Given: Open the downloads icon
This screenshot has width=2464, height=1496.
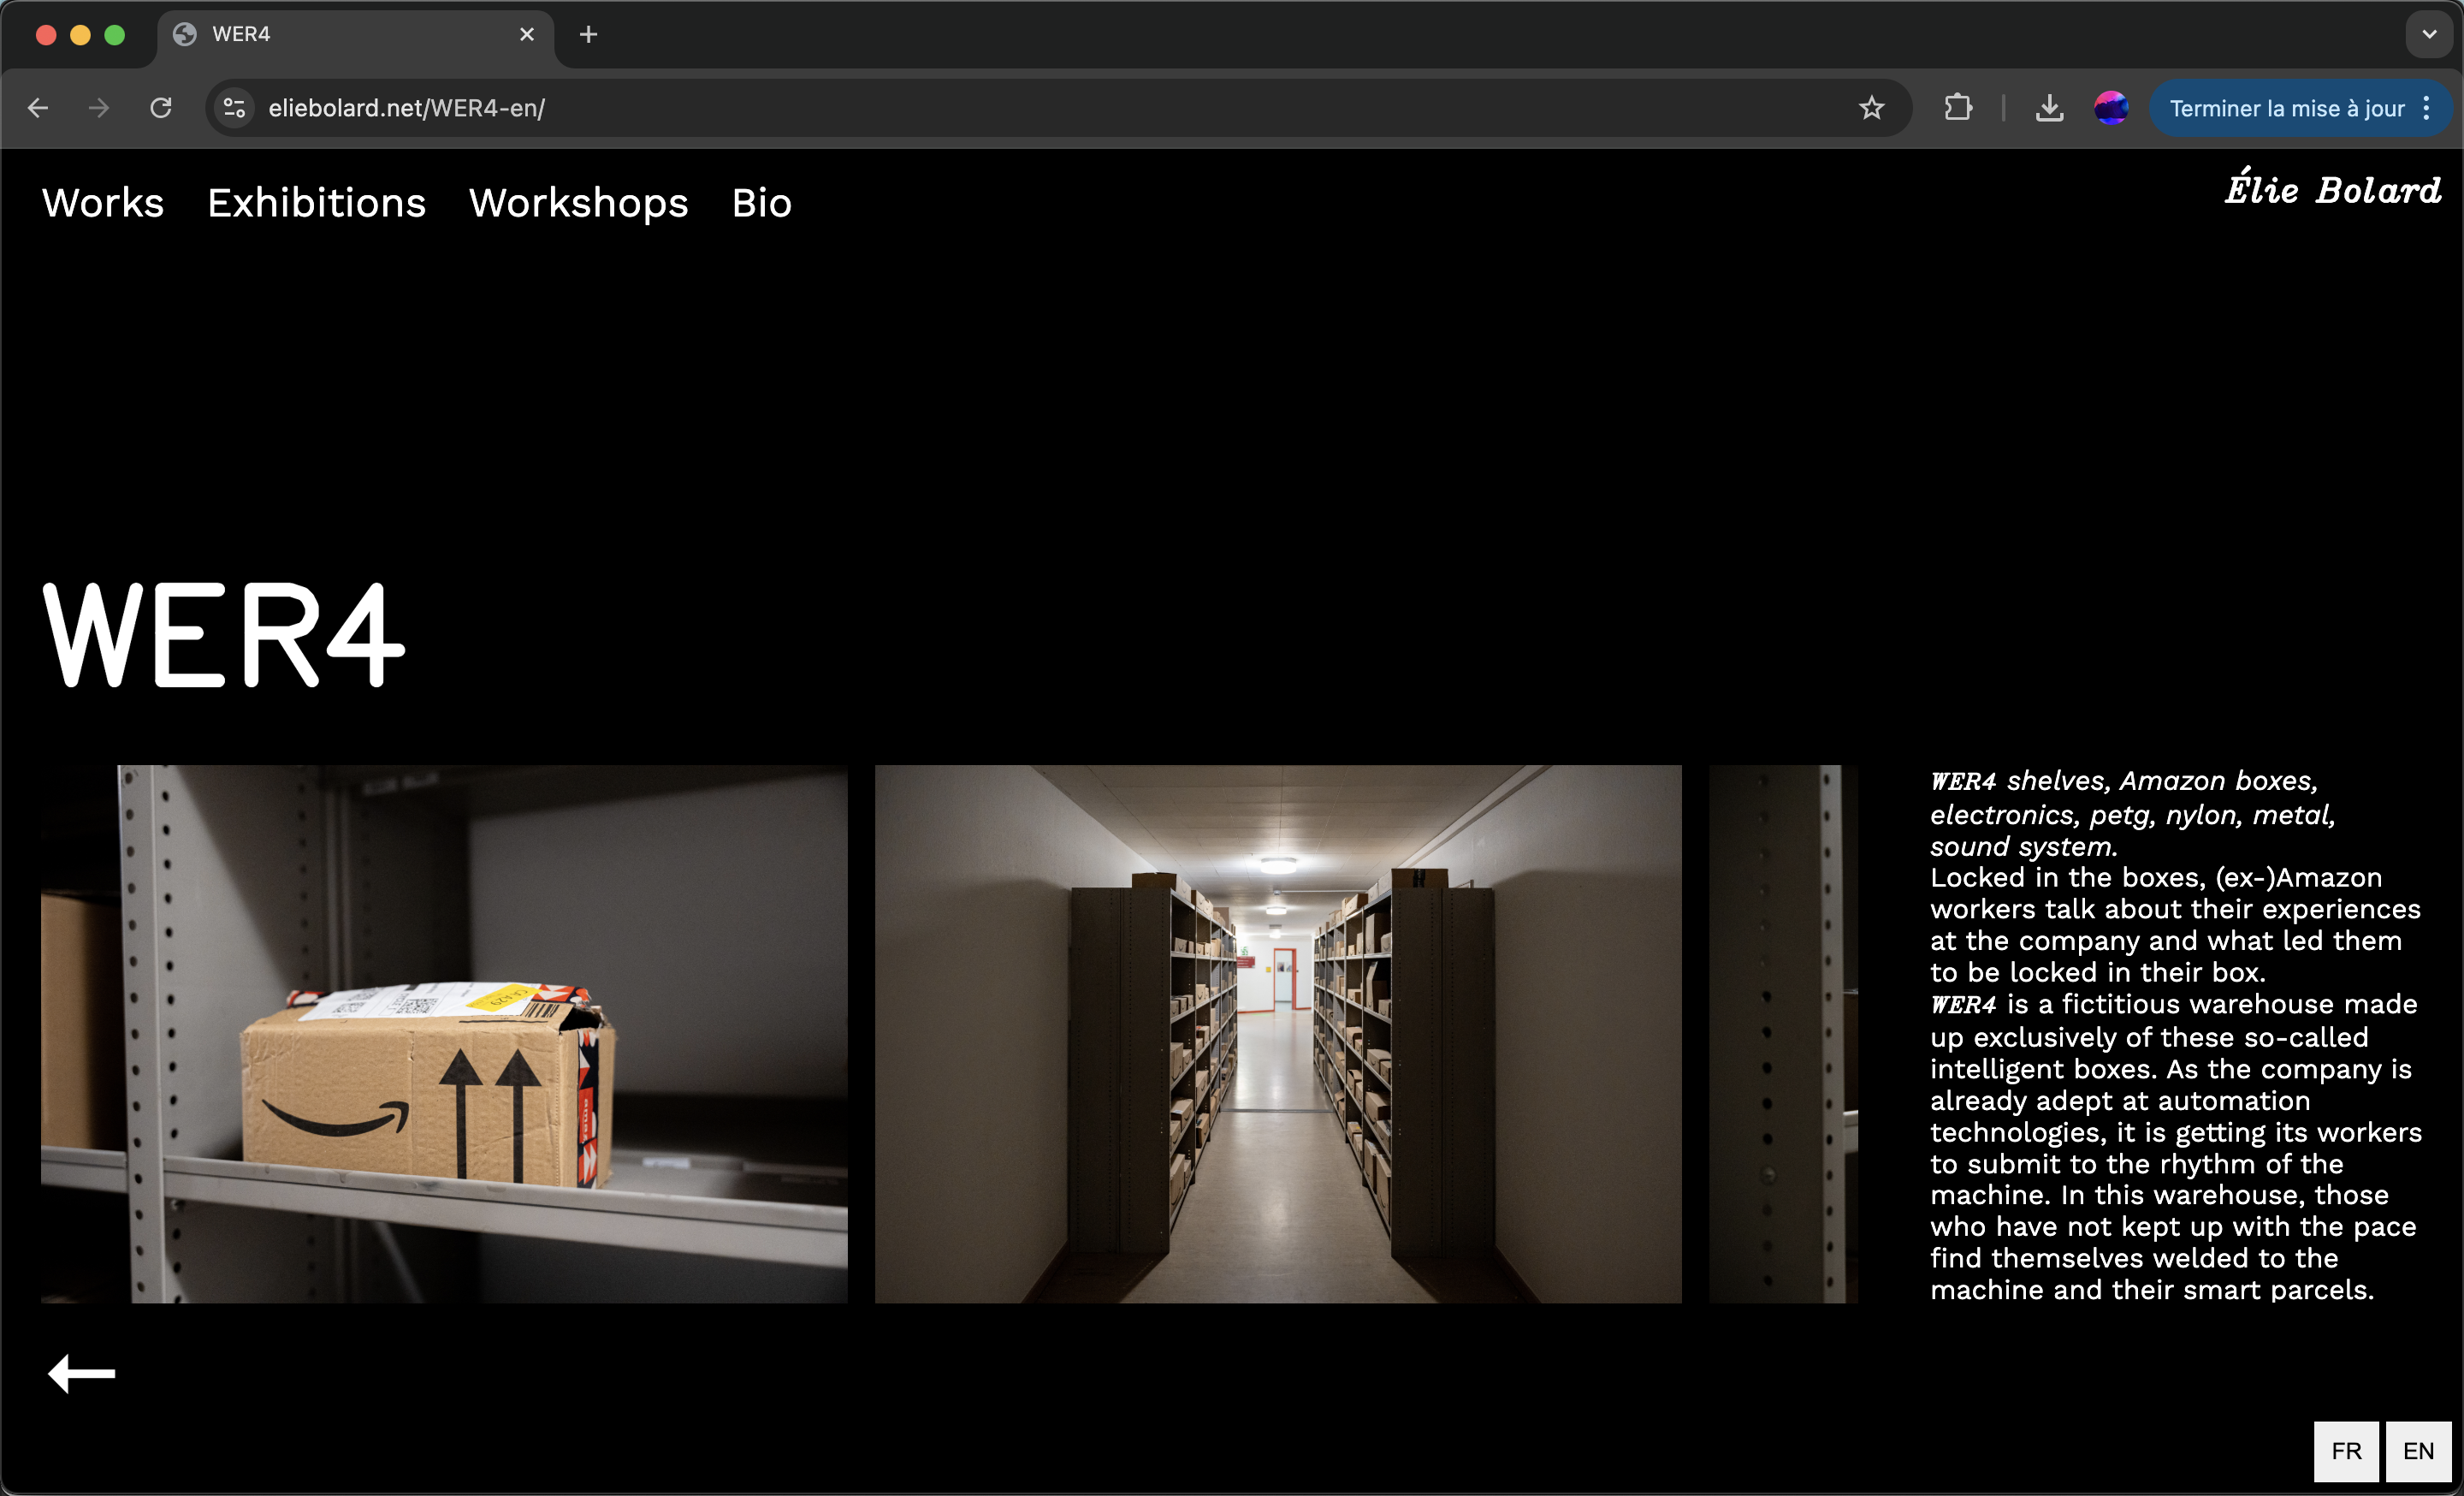Looking at the screenshot, I should point(2049,108).
